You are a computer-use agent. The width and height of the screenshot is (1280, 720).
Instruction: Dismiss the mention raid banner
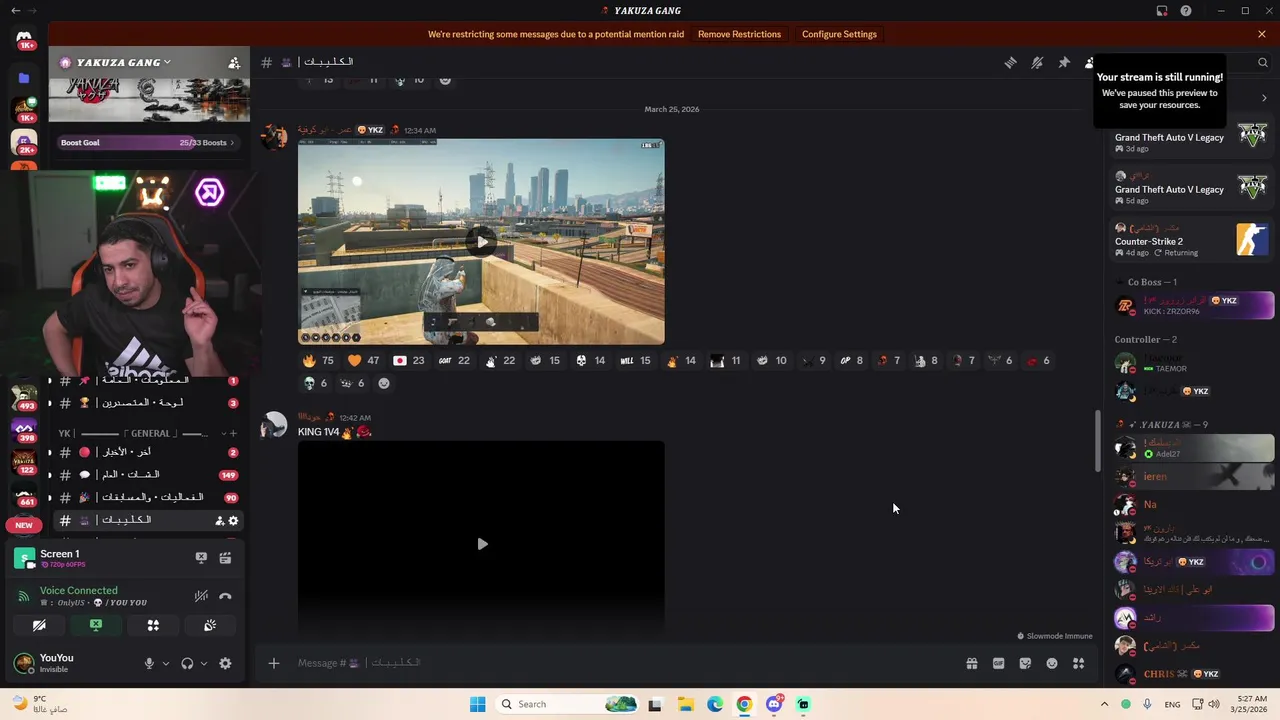(x=1262, y=34)
